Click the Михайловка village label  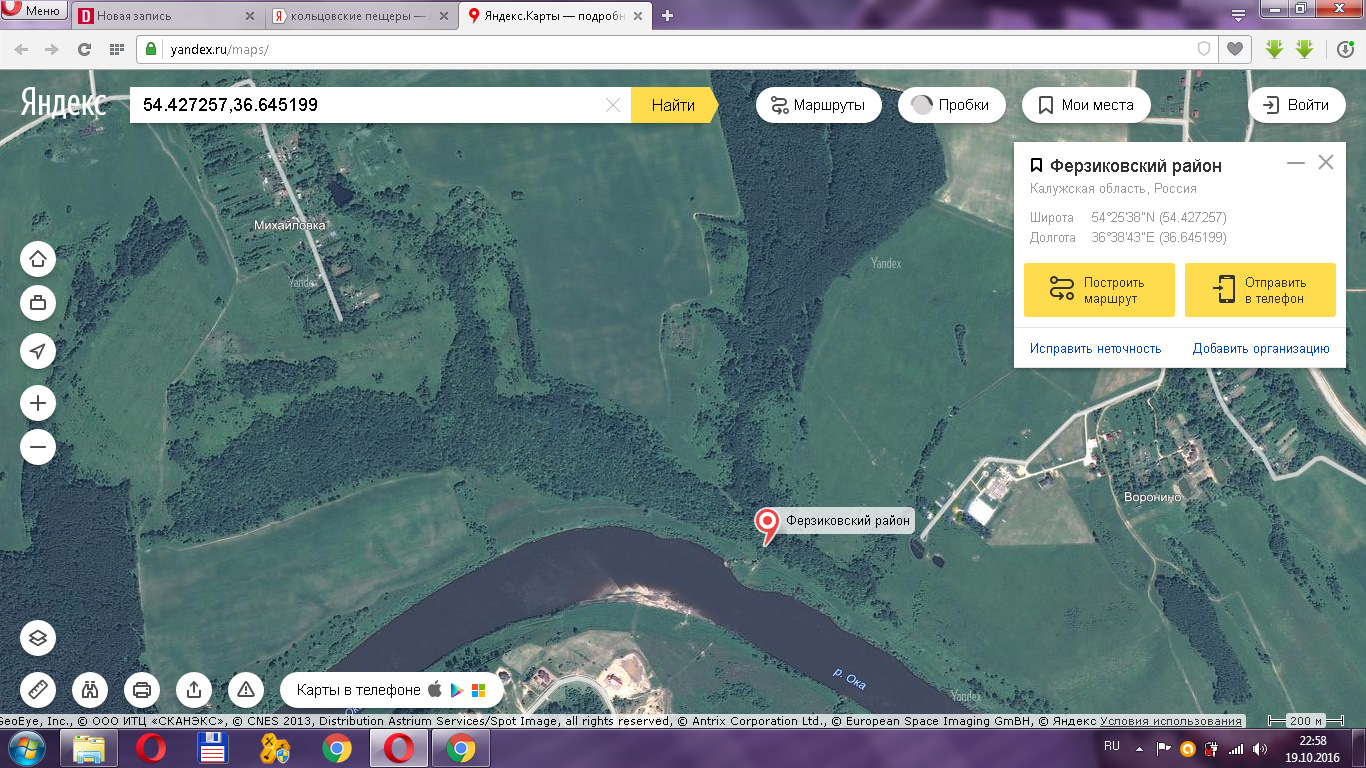[x=289, y=226]
